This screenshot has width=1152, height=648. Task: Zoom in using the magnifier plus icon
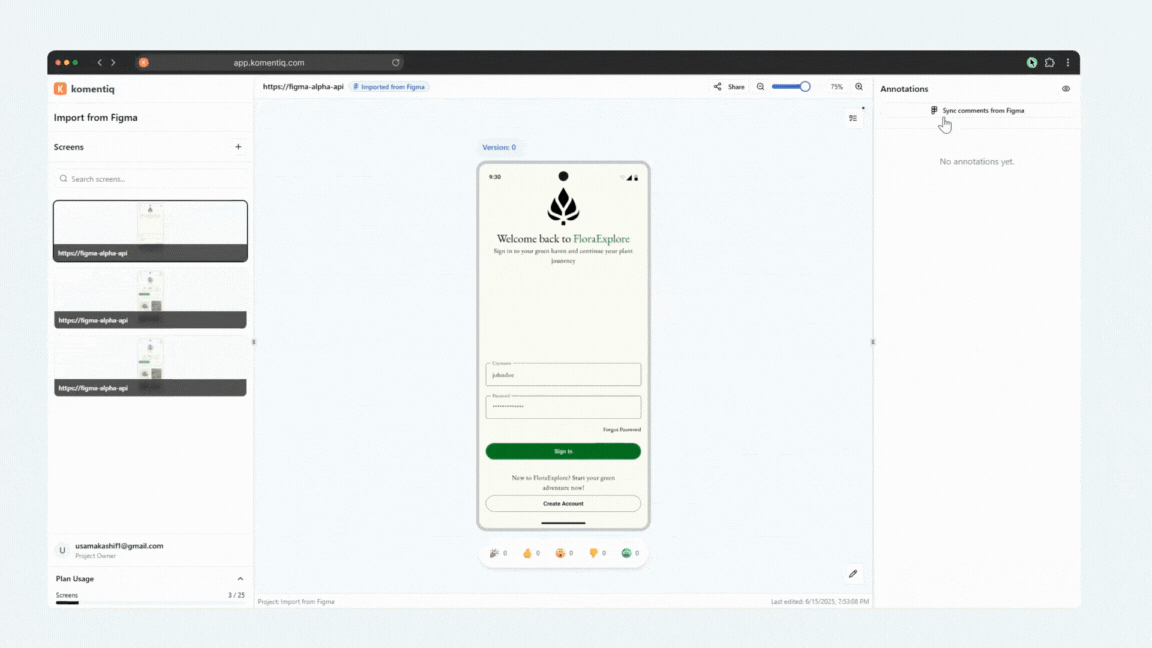pos(859,87)
